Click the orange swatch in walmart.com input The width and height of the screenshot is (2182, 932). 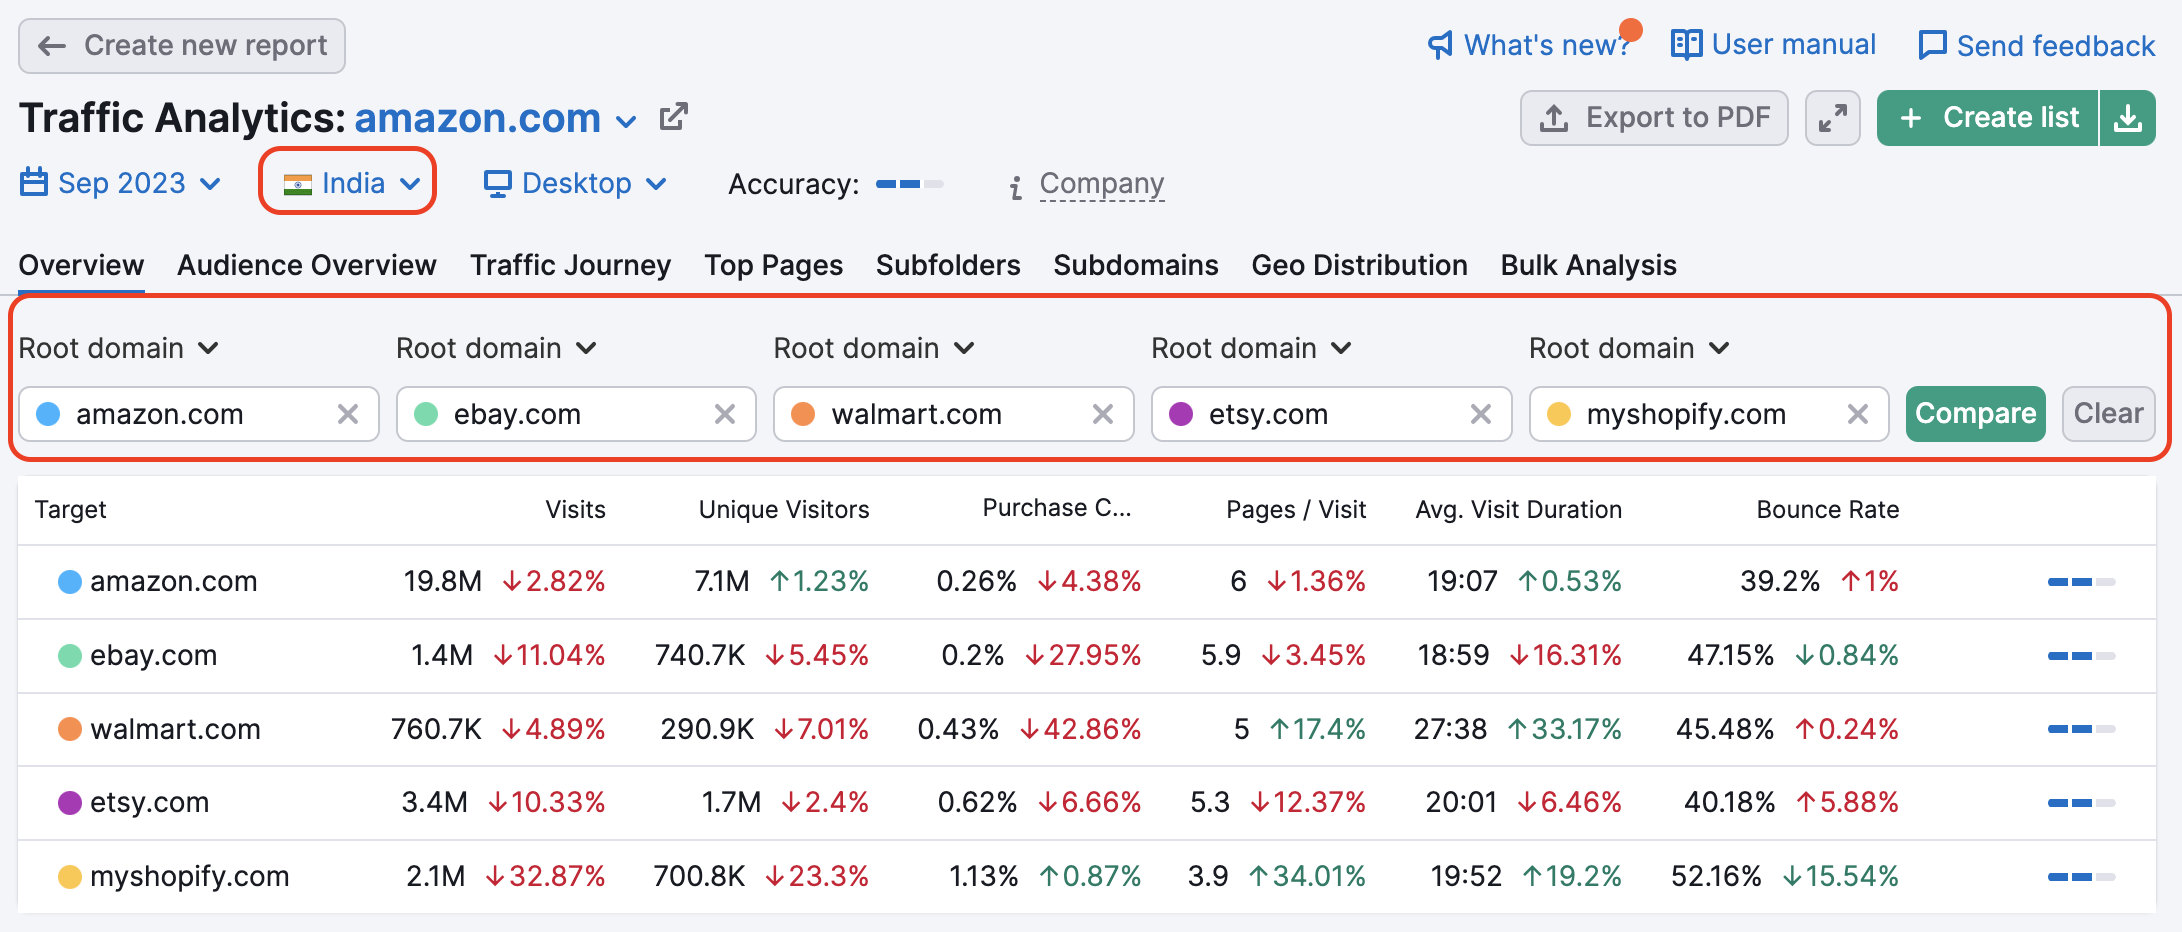click(803, 414)
